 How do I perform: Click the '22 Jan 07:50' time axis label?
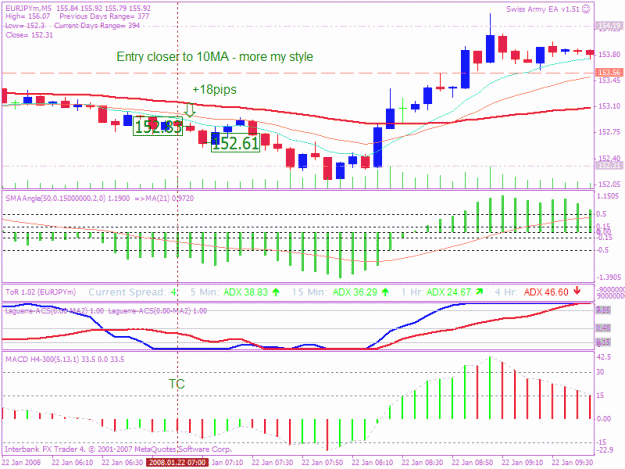coord(322,463)
